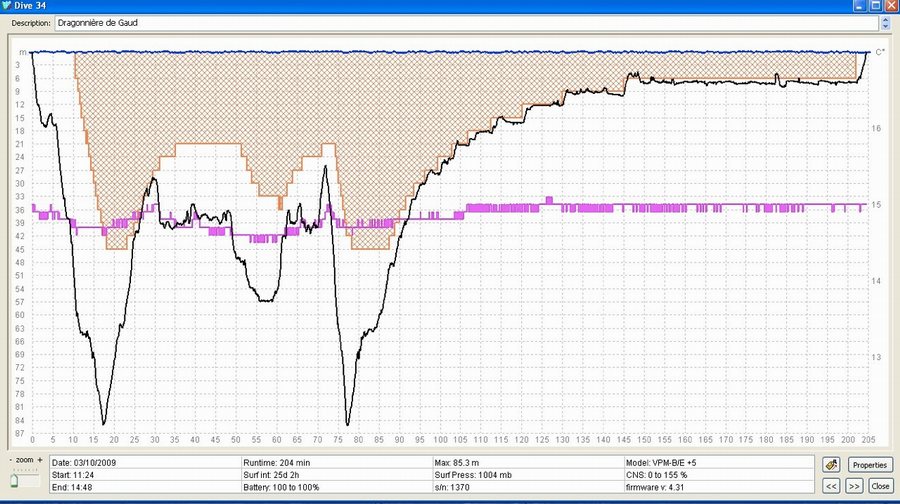Click Description field's up scroll arrow
Viewport: 900px width, 504px height.
(x=885, y=19)
